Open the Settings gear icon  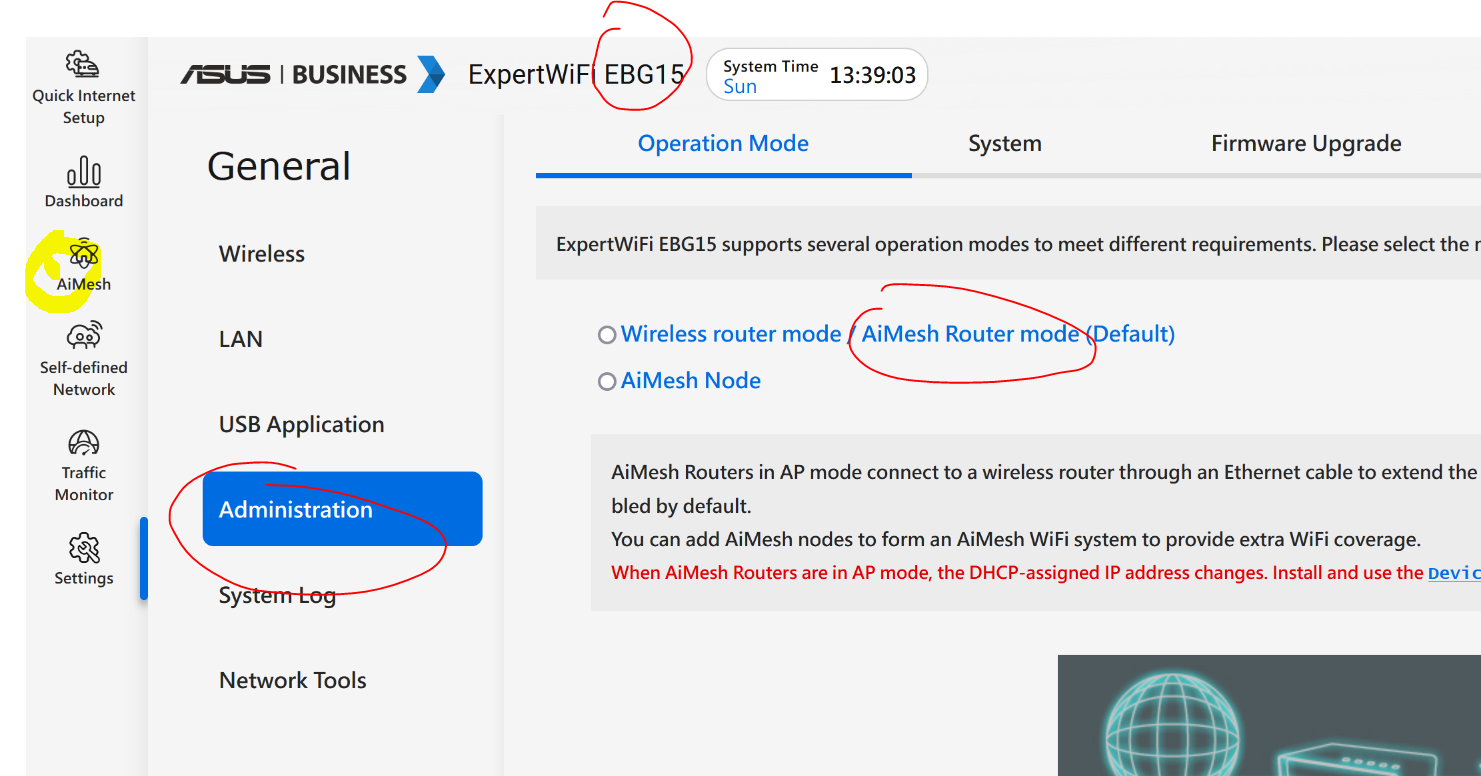point(84,548)
